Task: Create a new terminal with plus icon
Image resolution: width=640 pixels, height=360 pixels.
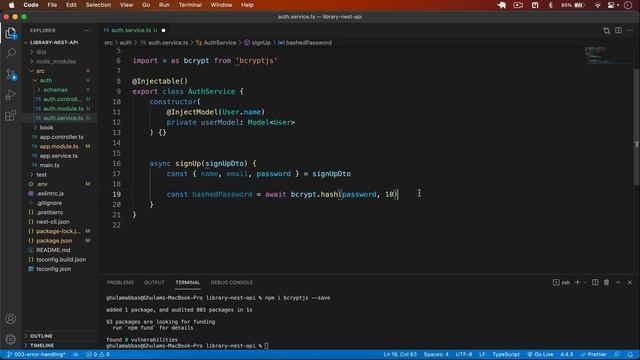Action: tap(577, 282)
